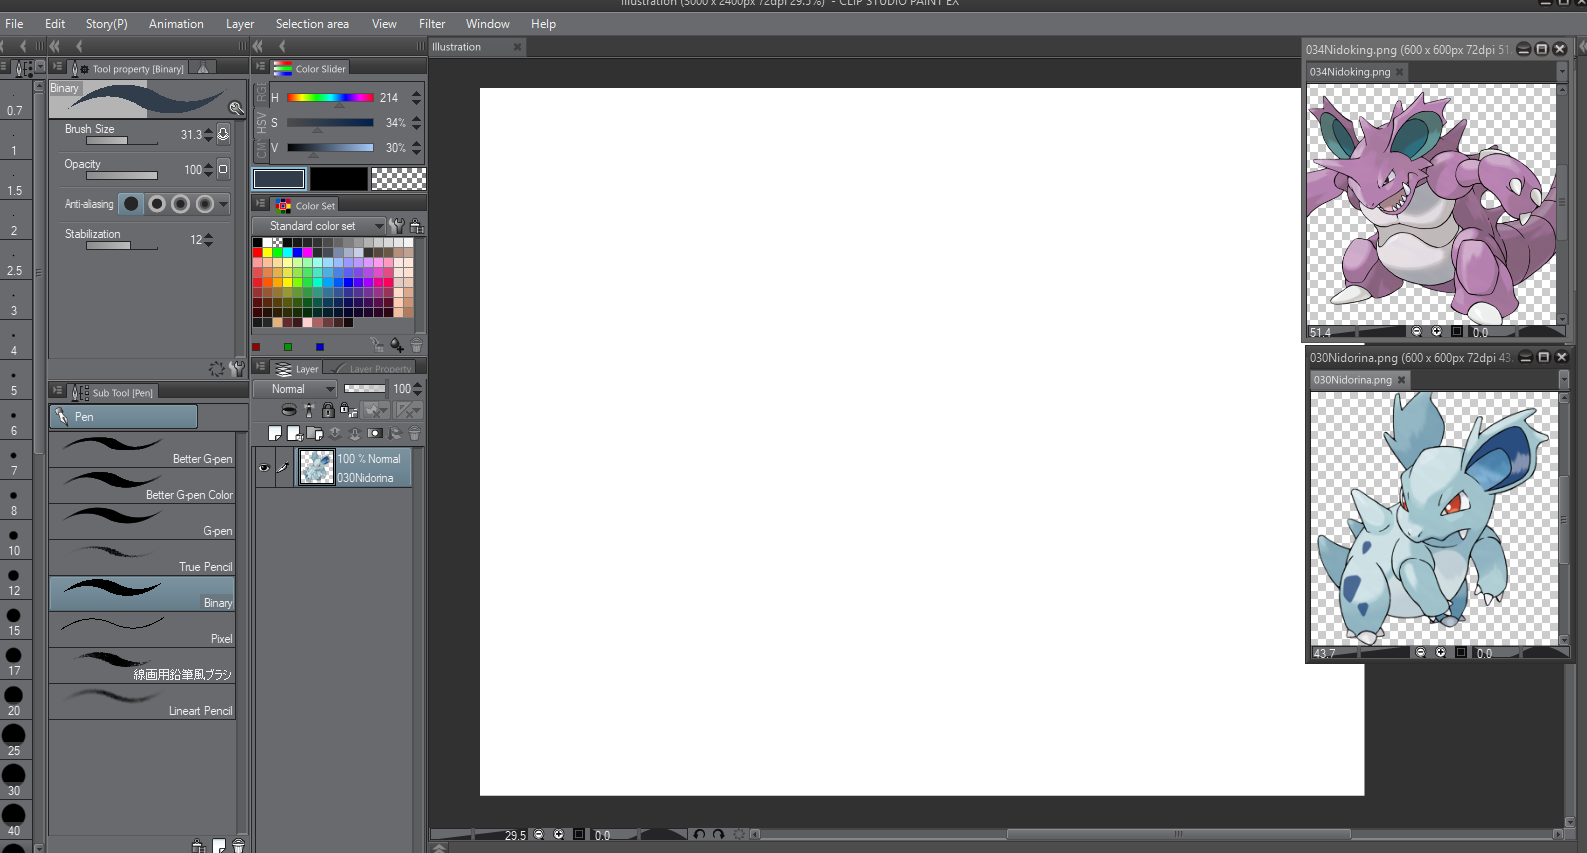The width and height of the screenshot is (1587, 853).
Task: Click Add color set icon beside wrench
Action: 416,226
